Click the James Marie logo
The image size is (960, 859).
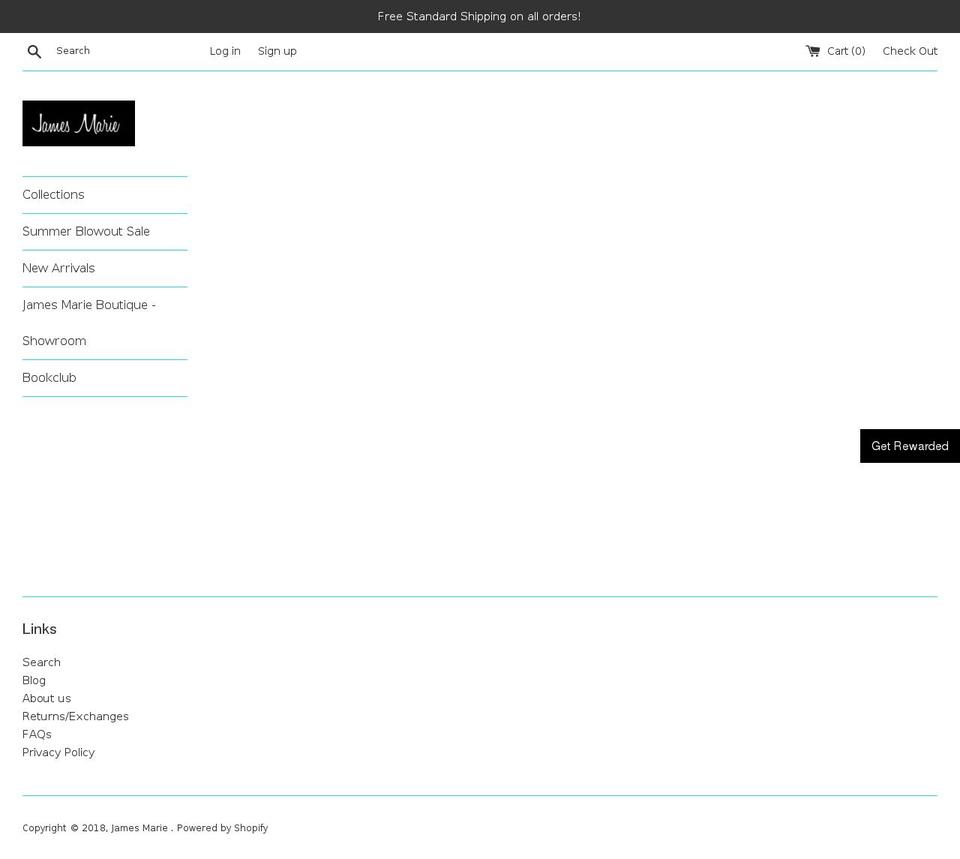click(78, 123)
